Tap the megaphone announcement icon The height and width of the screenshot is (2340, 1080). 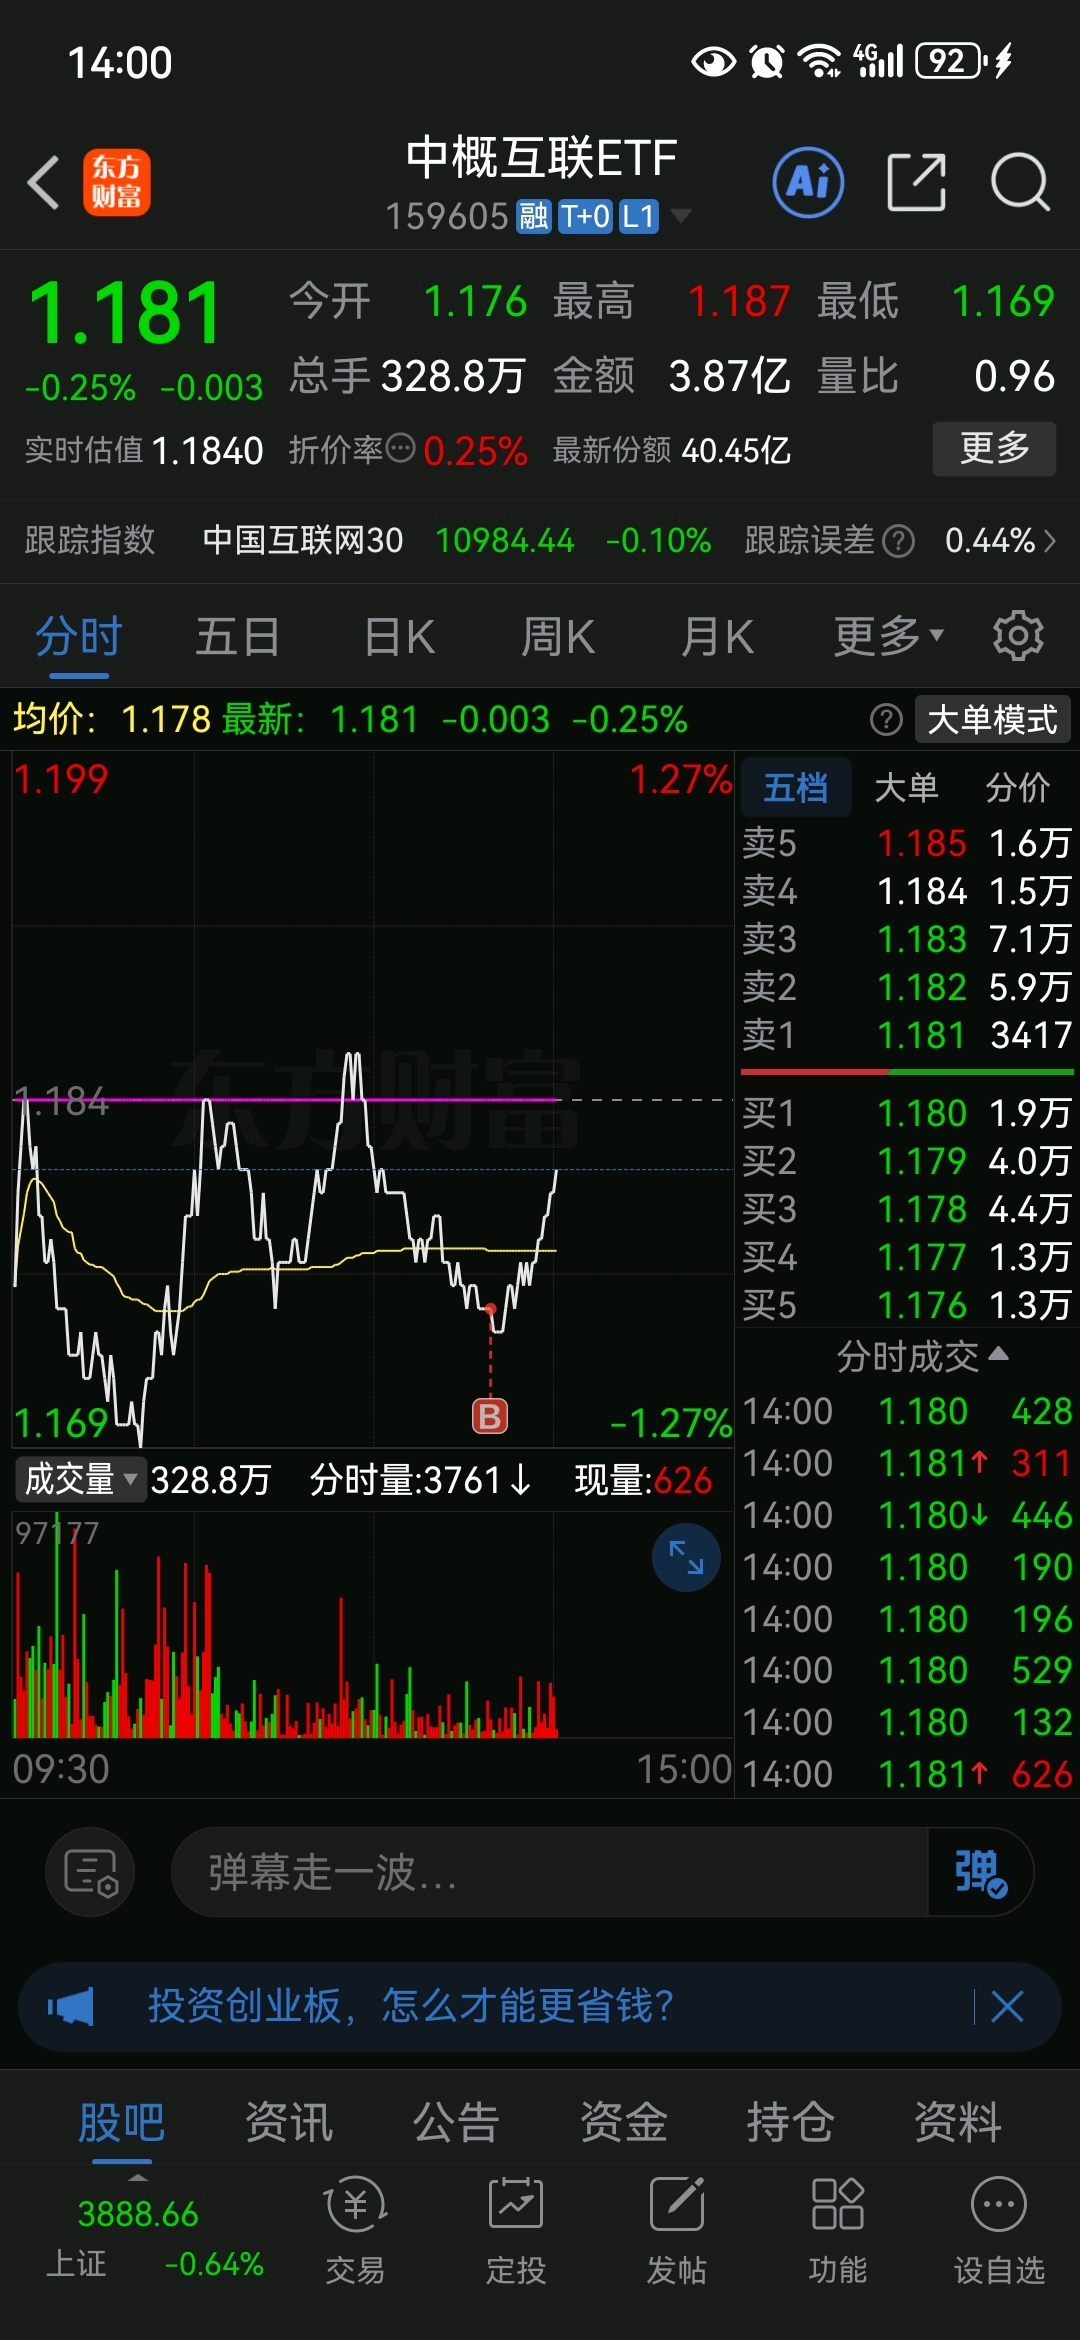pyautogui.click(x=71, y=2006)
